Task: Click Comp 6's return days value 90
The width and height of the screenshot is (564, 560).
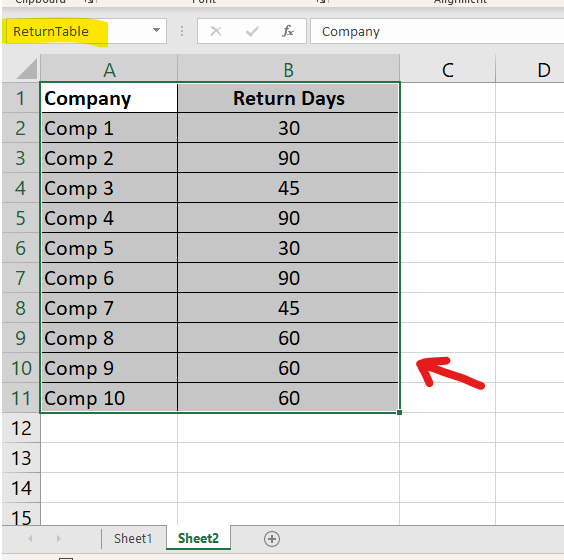Action: pos(288,278)
